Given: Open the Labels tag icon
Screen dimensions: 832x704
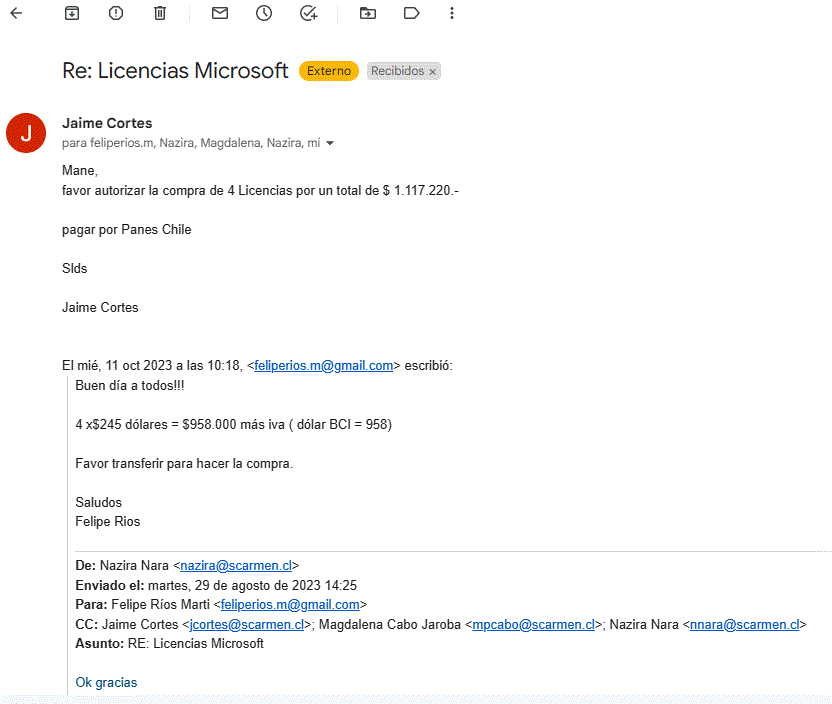Looking at the screenshot, I should pos(411,13).
